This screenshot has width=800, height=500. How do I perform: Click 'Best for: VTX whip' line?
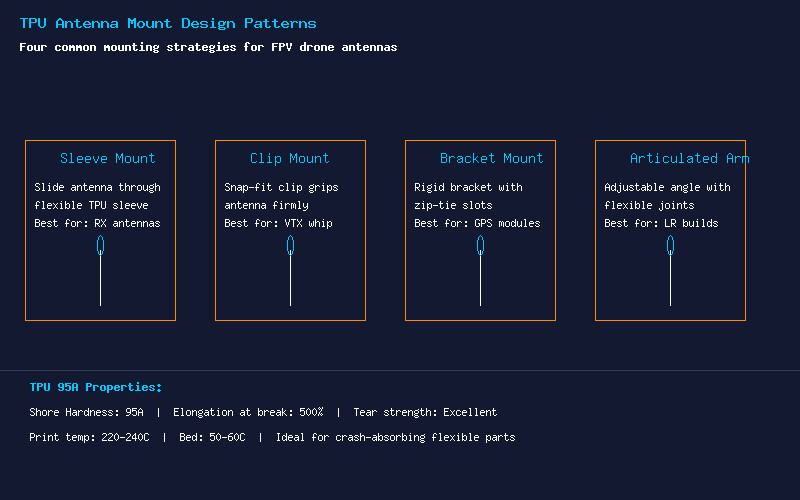(278, 223)
